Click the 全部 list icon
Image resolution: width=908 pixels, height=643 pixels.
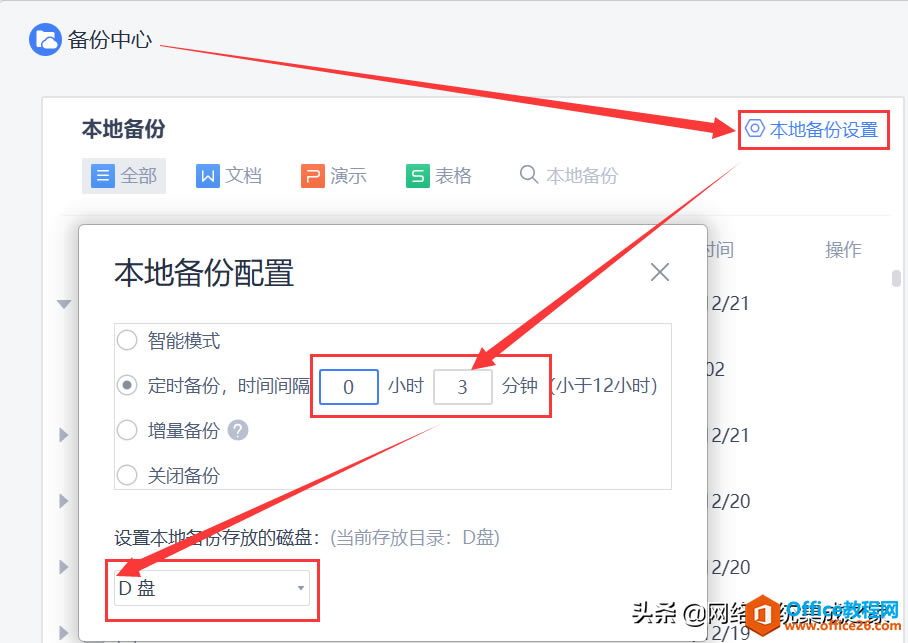click(102, 176)
